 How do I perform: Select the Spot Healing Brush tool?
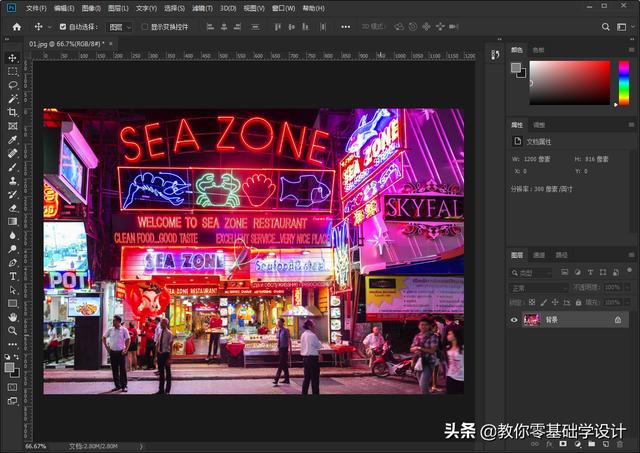coord(13,153)
